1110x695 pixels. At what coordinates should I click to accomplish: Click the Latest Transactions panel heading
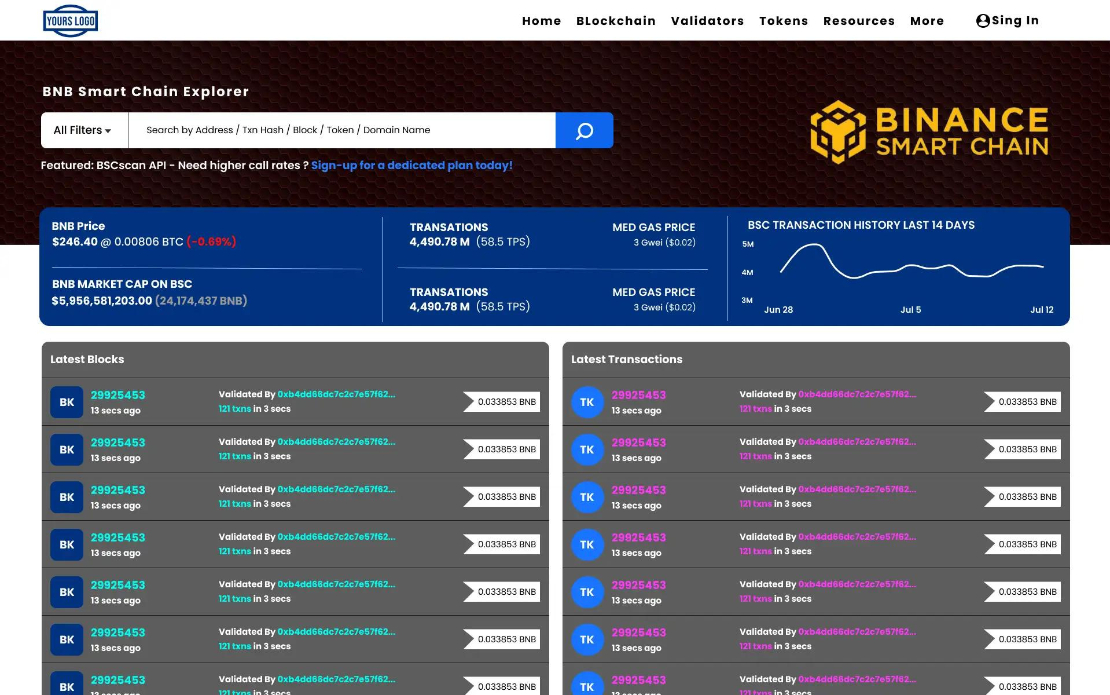pyautogui.click(x=626, y=360)
